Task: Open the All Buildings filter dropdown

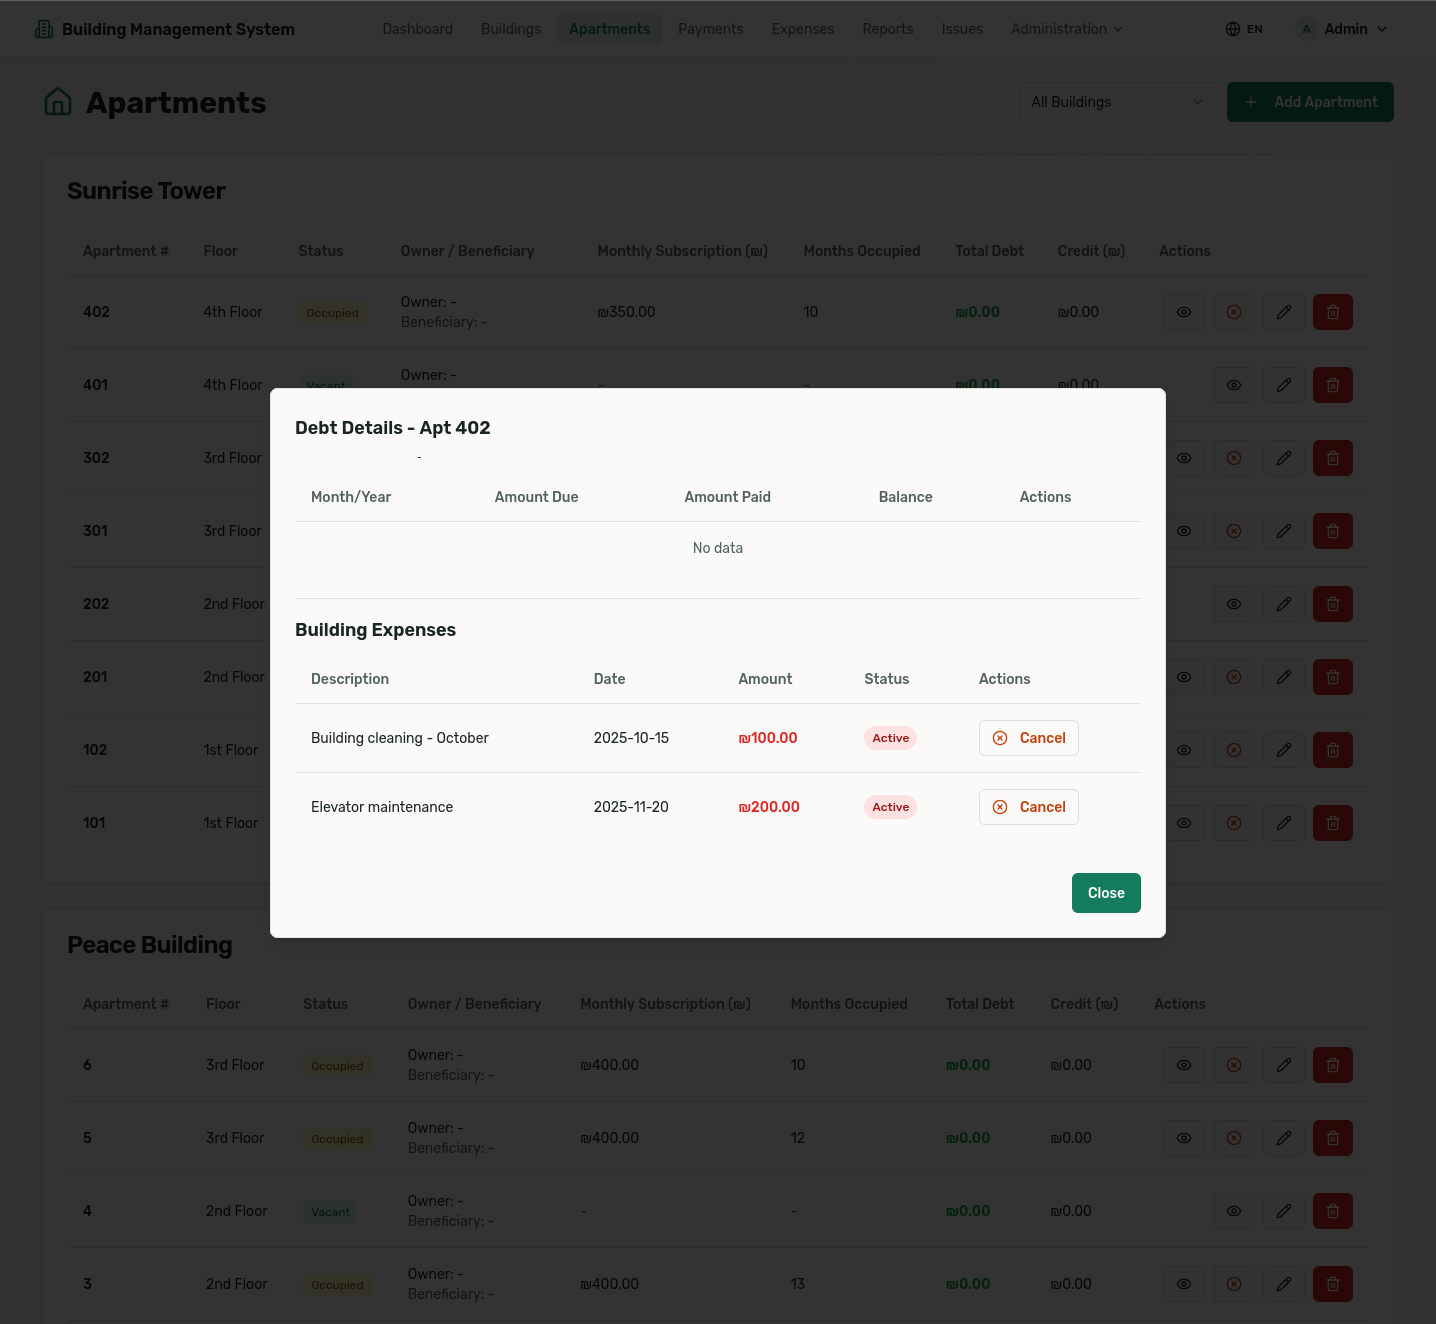Action: click(1117, 102)
